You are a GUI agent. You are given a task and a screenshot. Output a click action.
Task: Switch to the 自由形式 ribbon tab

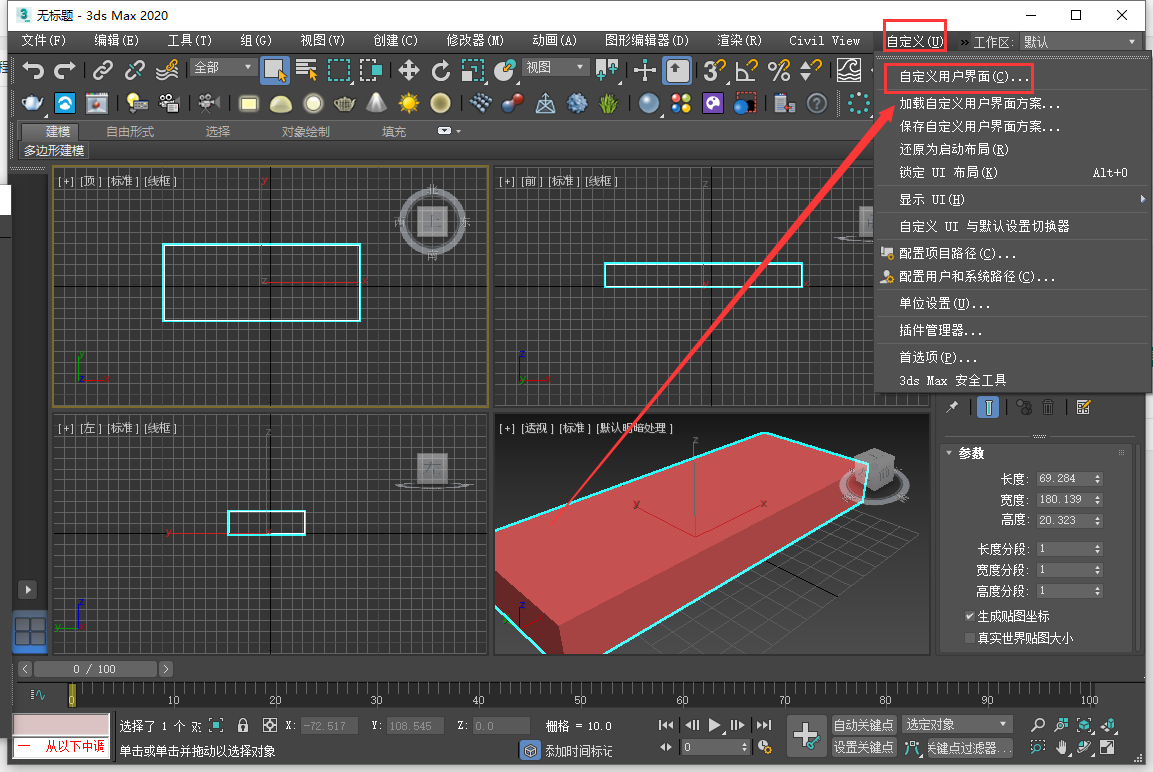130,132
